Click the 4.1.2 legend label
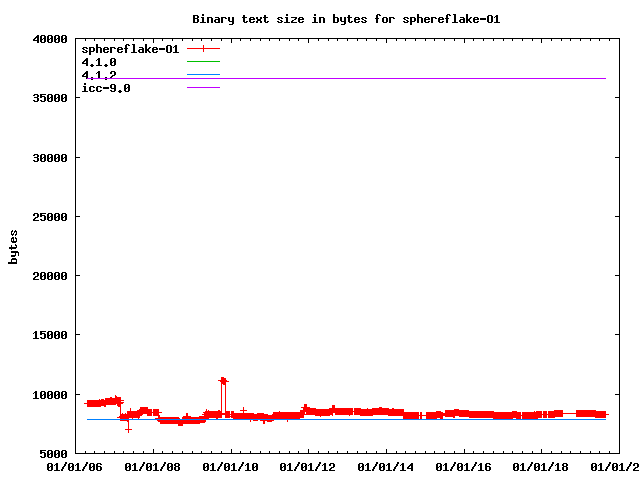Viewport: 640px width, 480px height. click(x=99, y=75)
